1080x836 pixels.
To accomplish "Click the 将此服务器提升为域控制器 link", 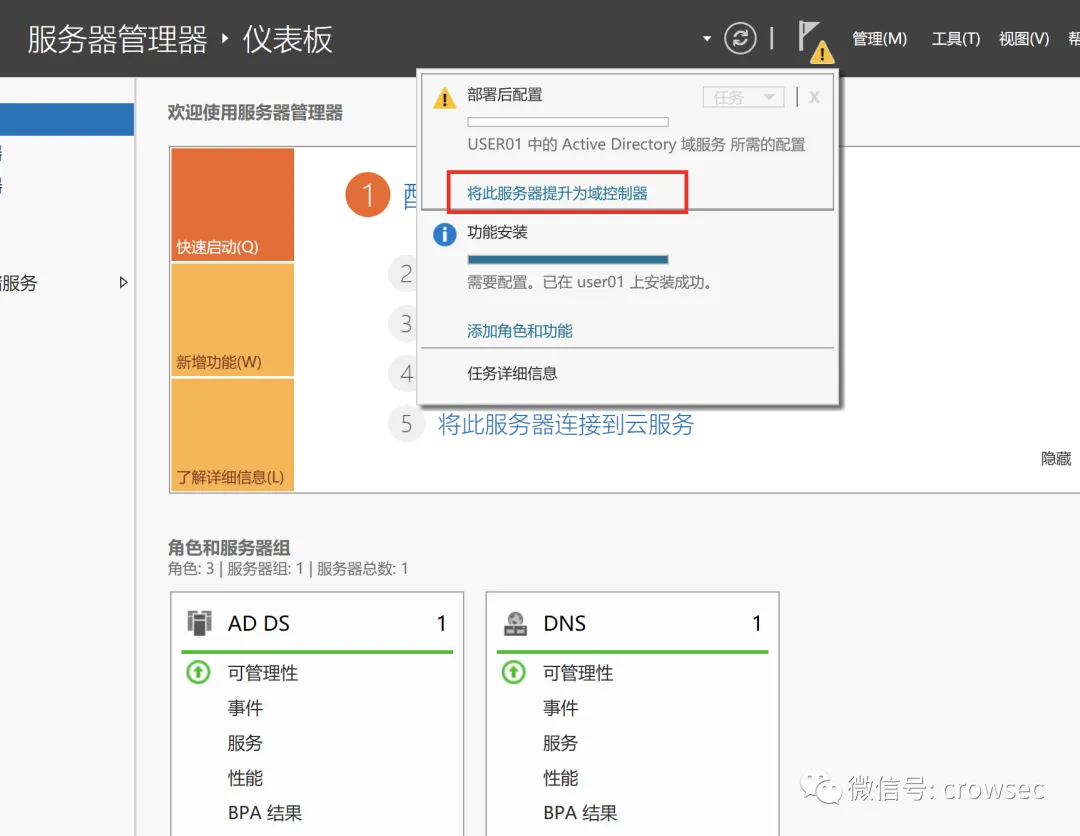I will tap(557, 193).
